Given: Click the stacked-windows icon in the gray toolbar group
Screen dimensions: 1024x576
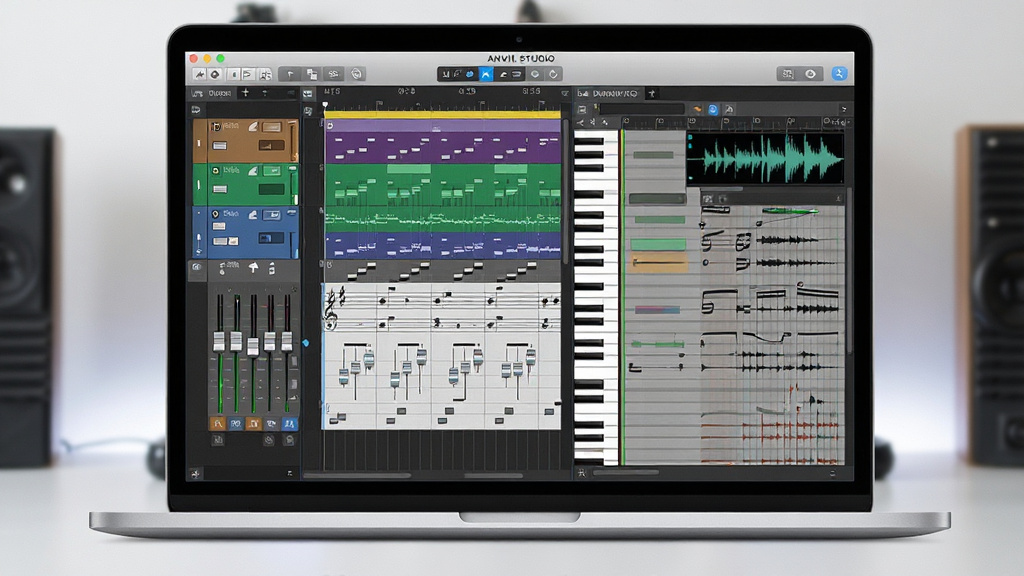Looking at the screenshot, I should [x=312, y=74].
